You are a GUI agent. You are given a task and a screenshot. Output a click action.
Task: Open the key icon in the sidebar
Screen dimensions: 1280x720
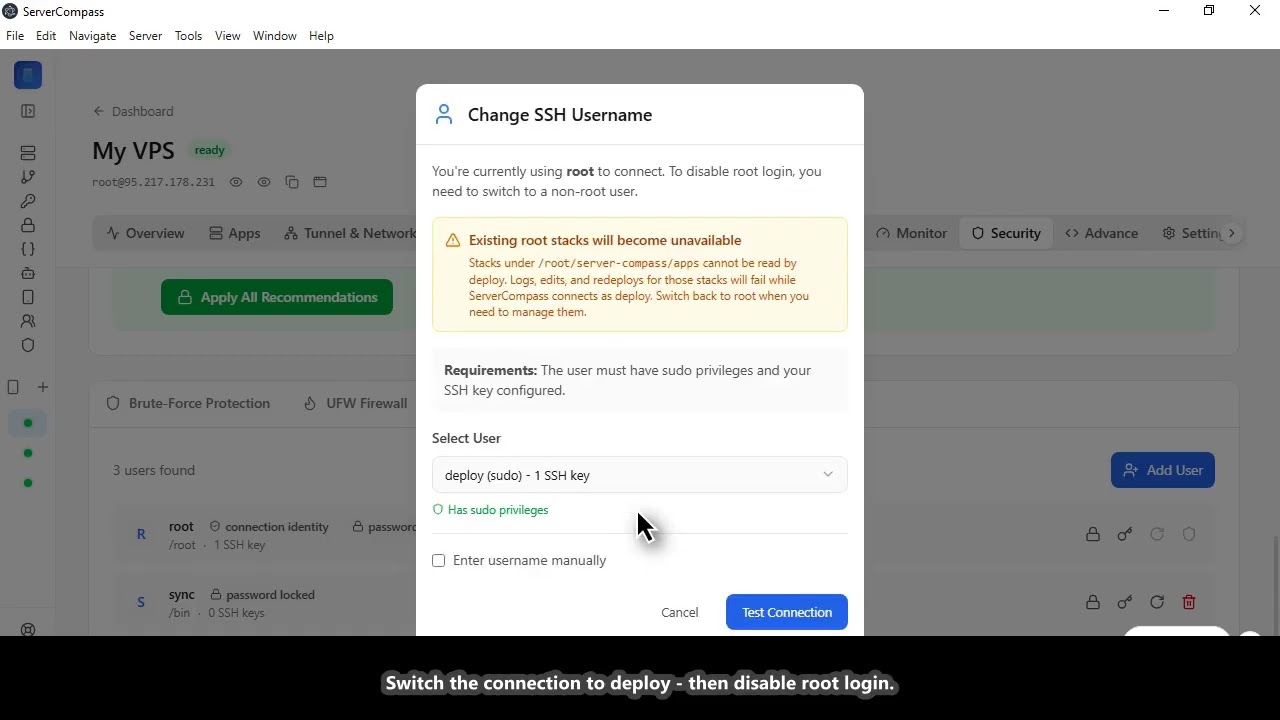[28, 201]
